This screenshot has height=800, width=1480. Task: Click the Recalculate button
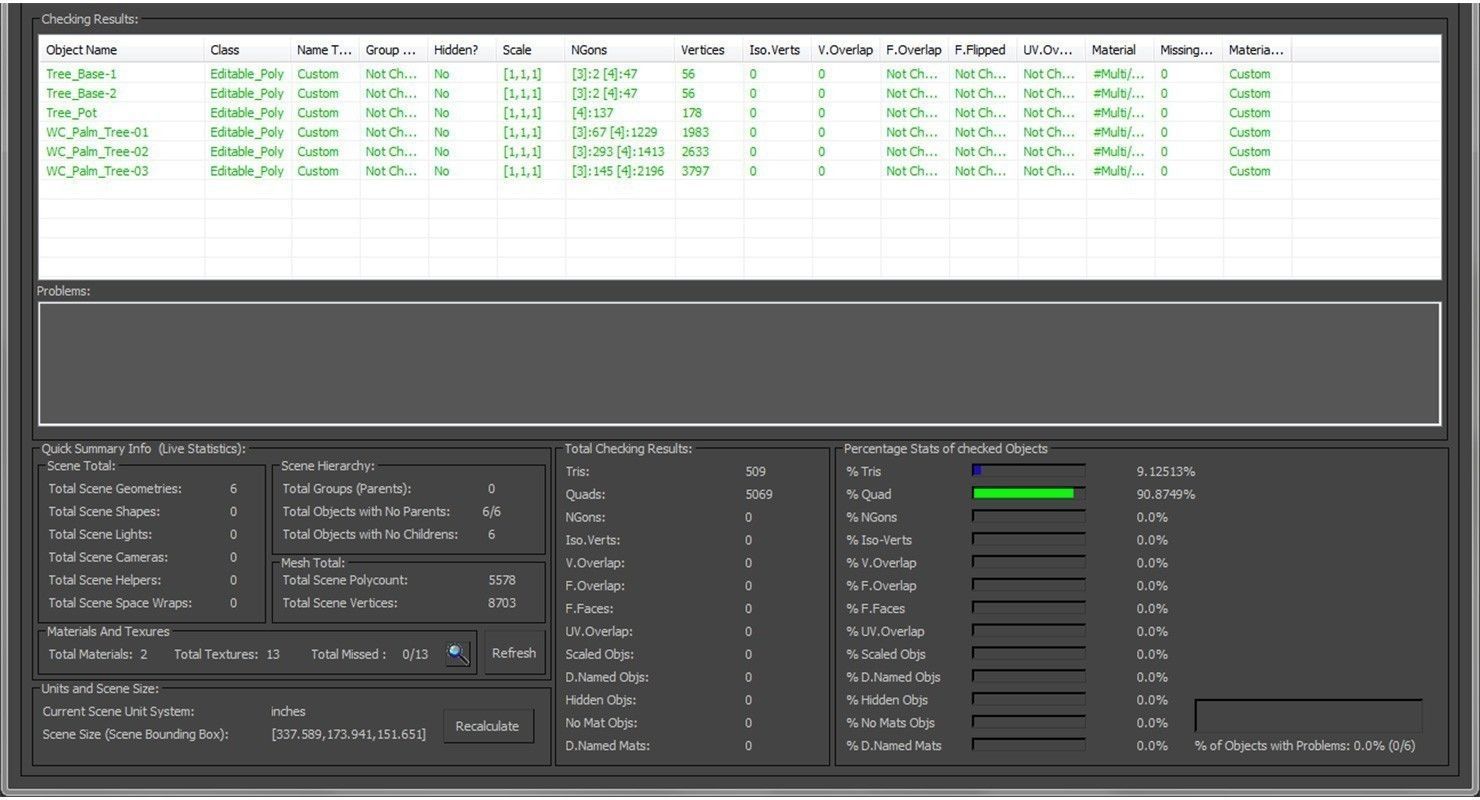tap(488, 726)
